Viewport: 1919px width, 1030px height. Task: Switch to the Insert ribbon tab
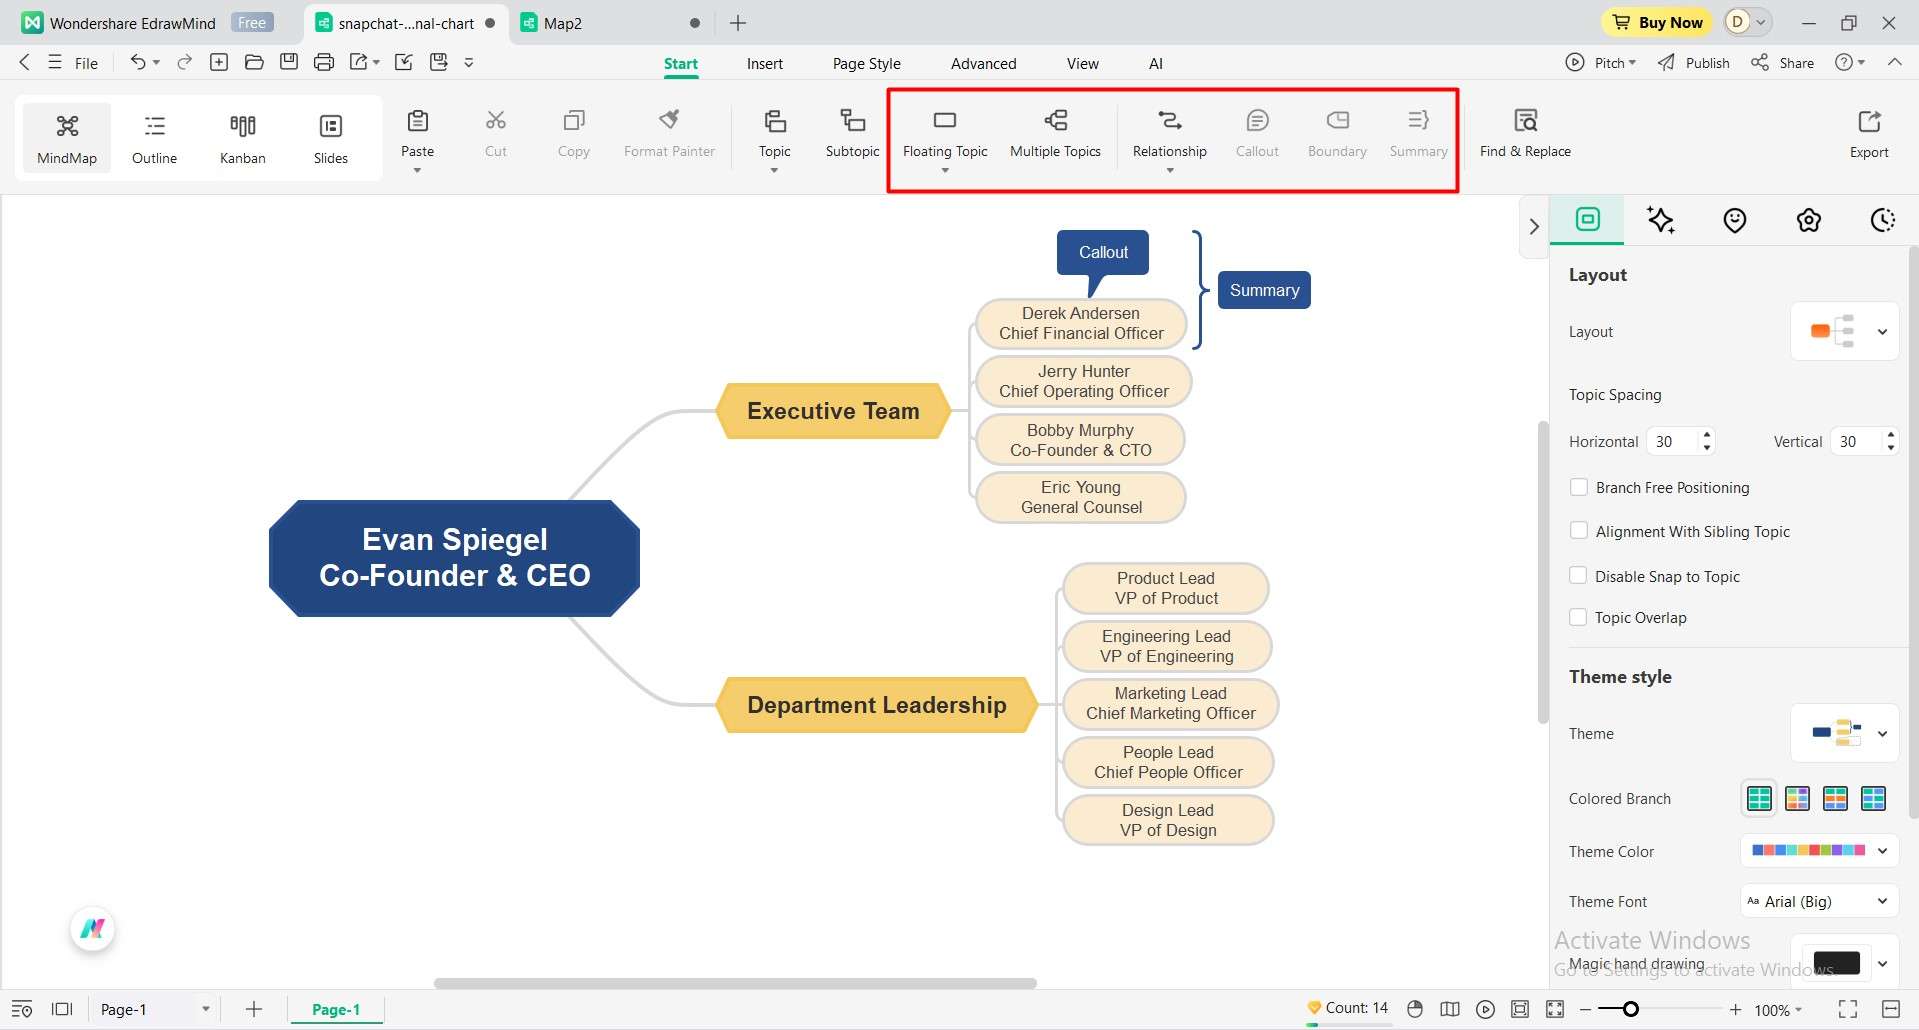pyautogui.click(x=764, y=62)
